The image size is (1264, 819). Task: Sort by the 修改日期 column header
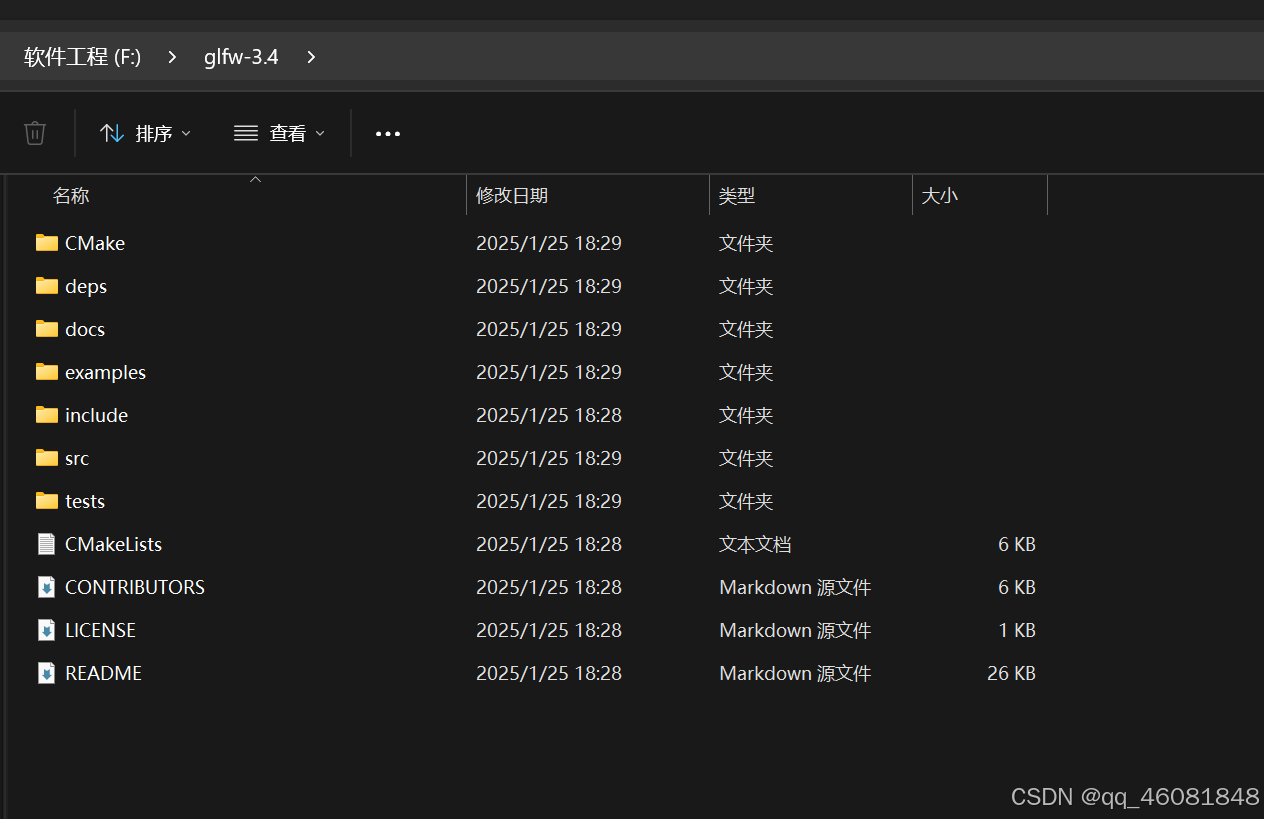tap(512, 195)
